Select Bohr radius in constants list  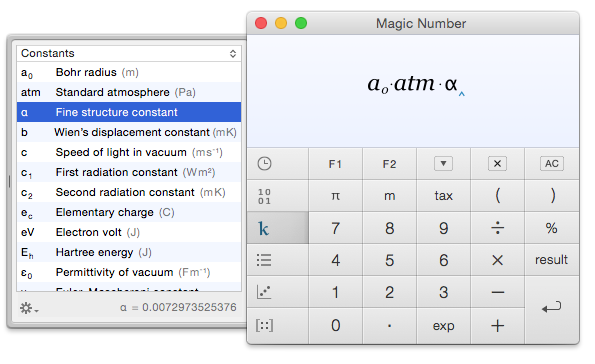click(x=129, y=72)
